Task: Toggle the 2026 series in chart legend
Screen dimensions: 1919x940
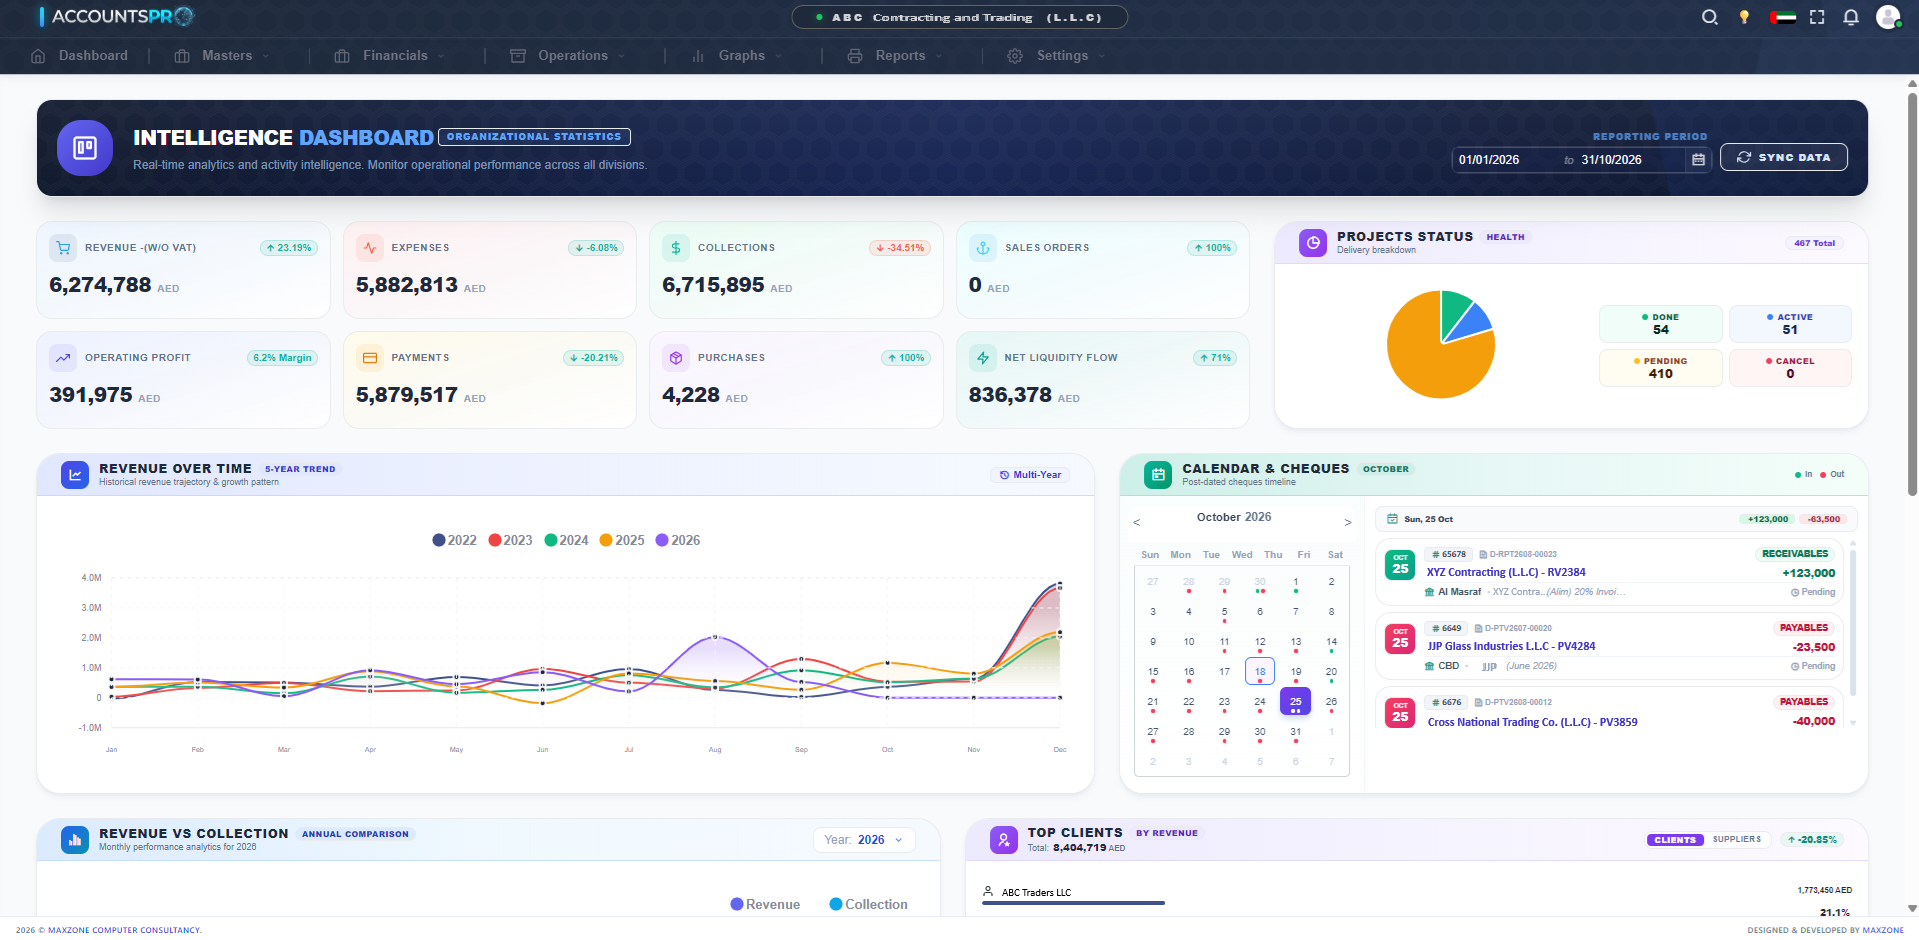Action: [x=678, y=540]
